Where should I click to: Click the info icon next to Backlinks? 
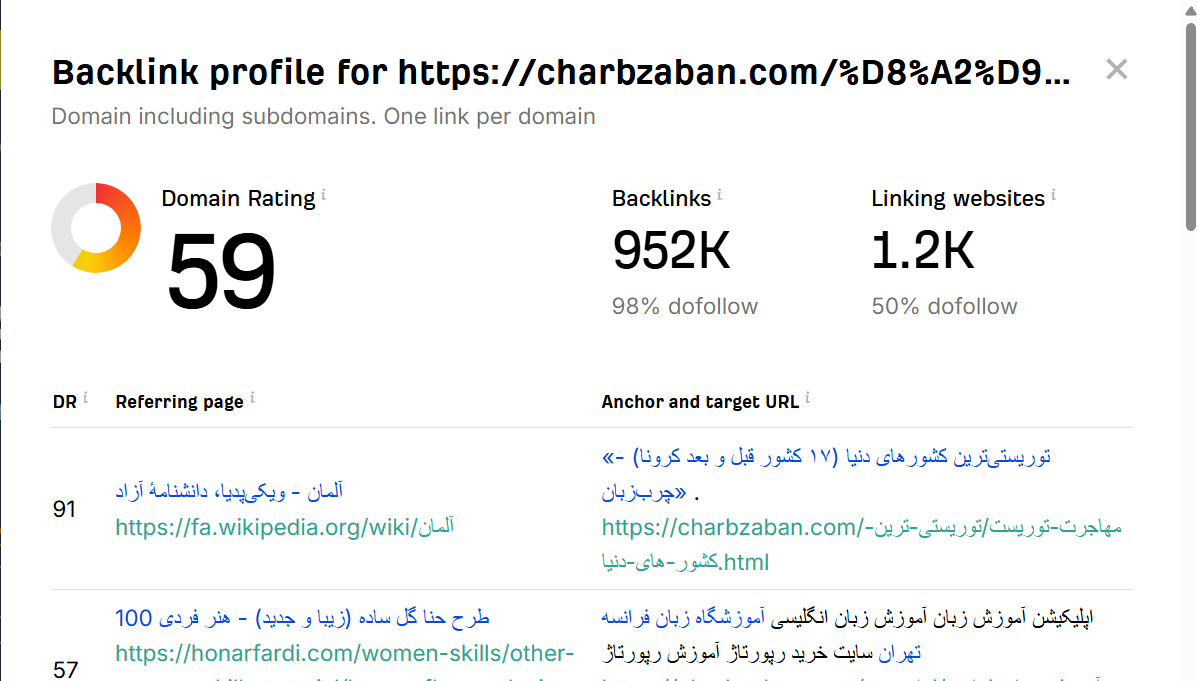tap(719, 196)
